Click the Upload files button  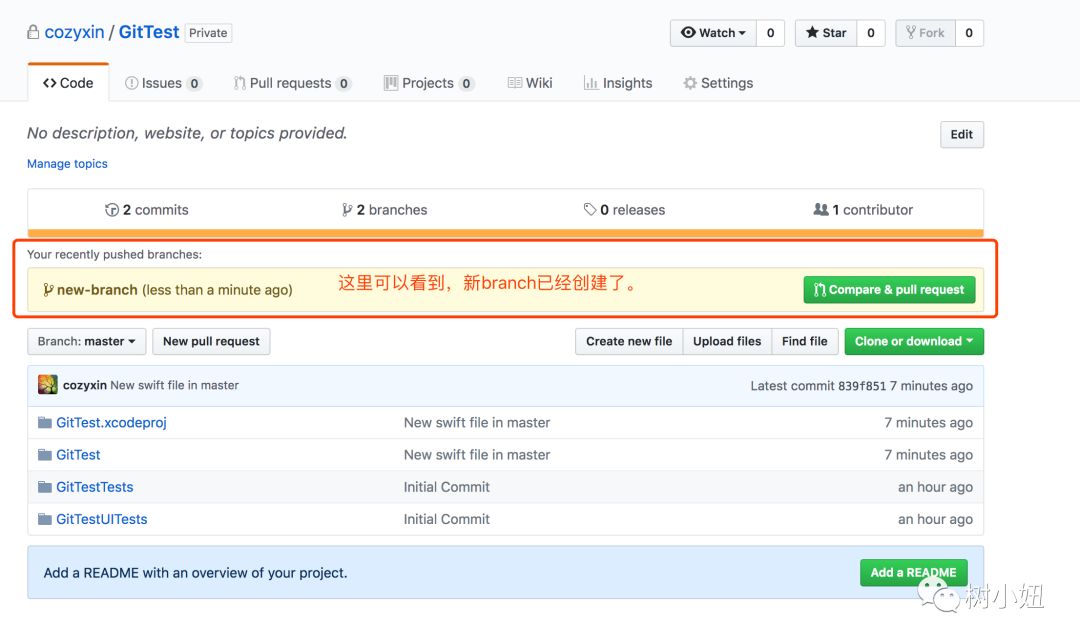pos(727,341)
